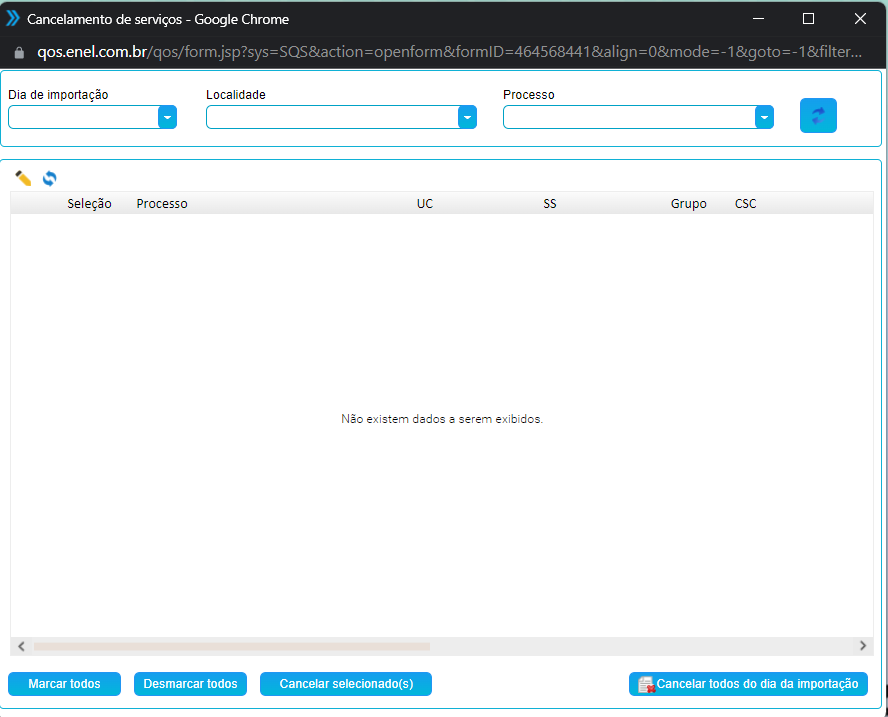Click the cancel-all document icon
Screen dimensions: 888x717
(x=646, y=684)
